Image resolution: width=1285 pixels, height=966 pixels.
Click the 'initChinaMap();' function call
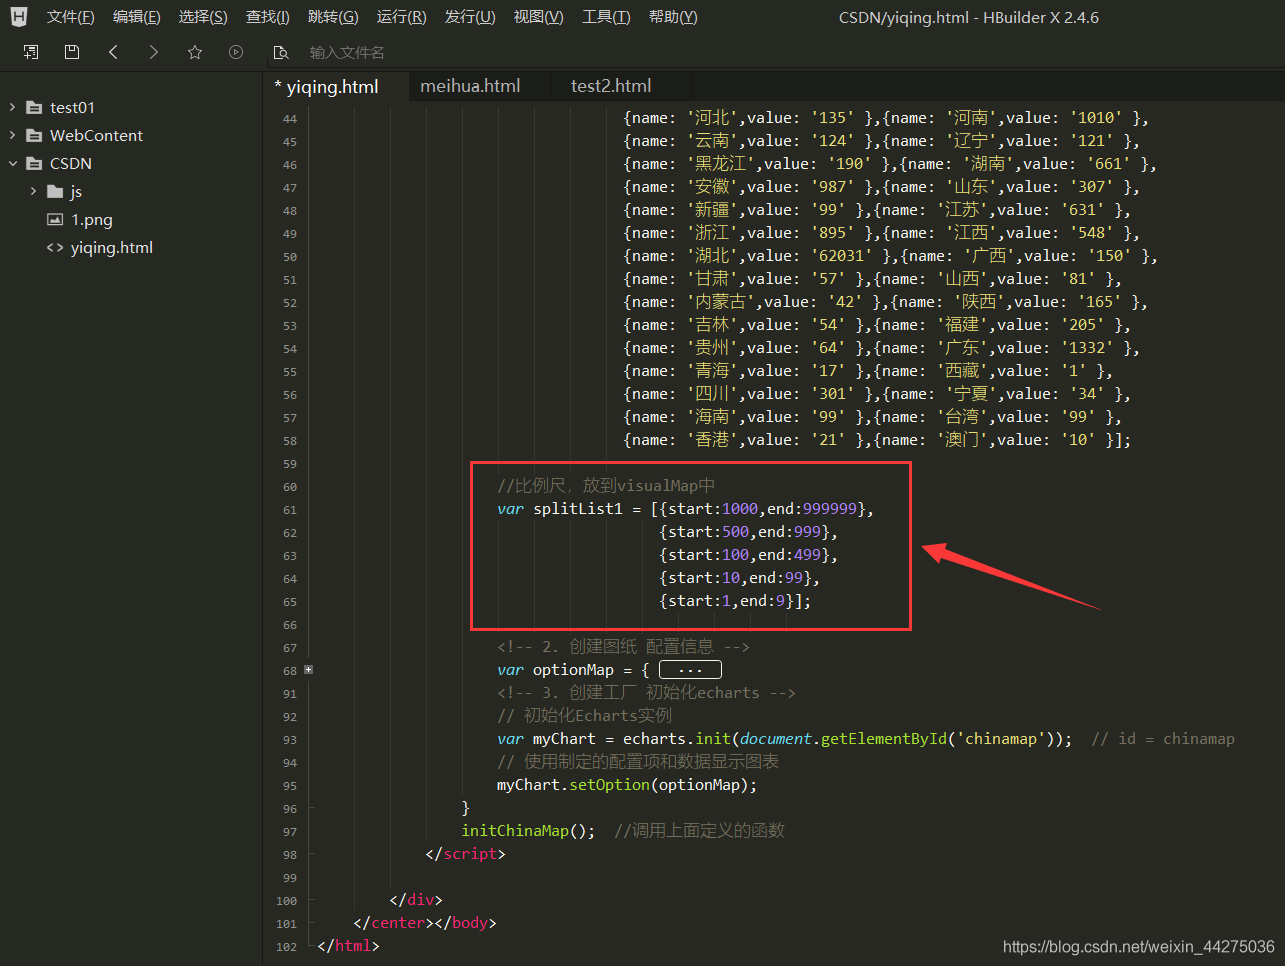pyautogui.click(x=528, y=830)
